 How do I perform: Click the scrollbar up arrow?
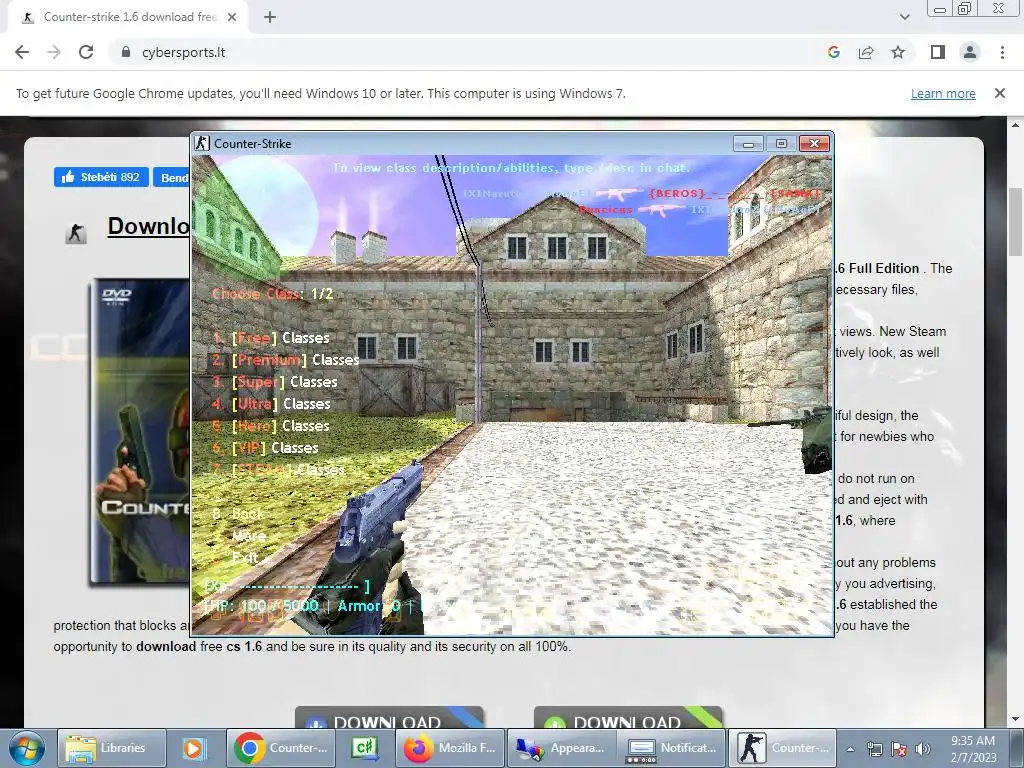1016,124
